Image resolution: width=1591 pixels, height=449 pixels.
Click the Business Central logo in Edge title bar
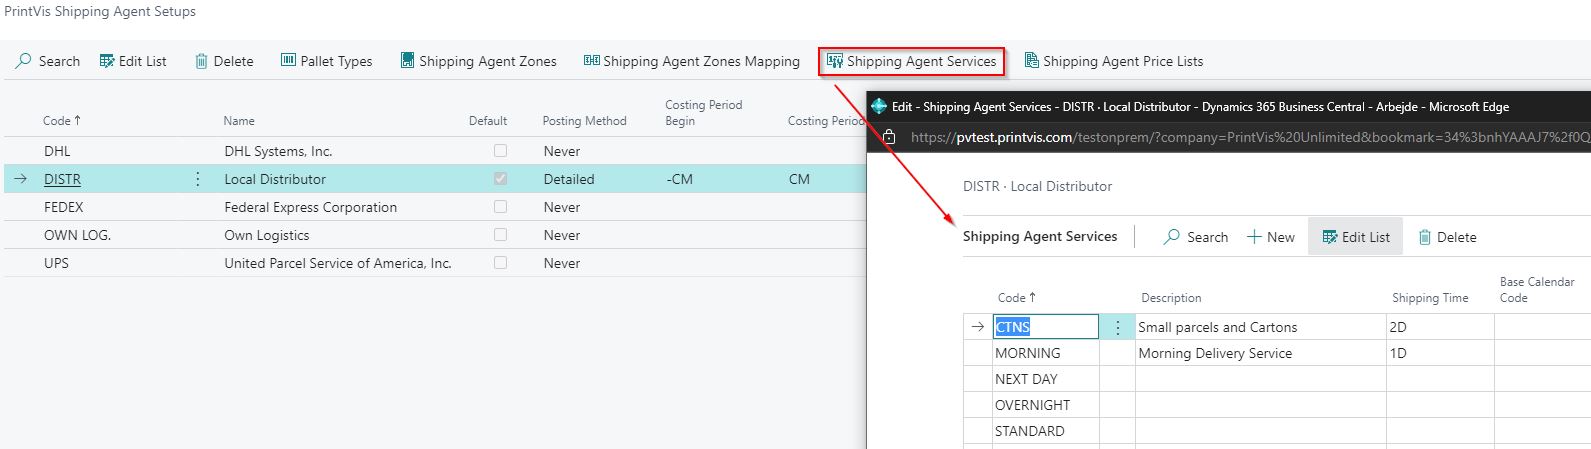tap(879, 106)
